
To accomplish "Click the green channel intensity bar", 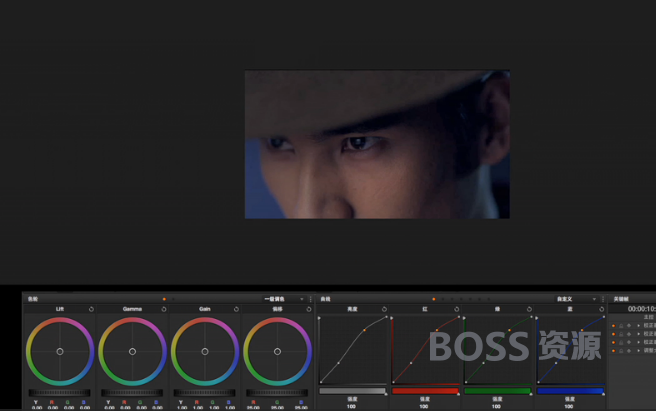I will [497, 391].
